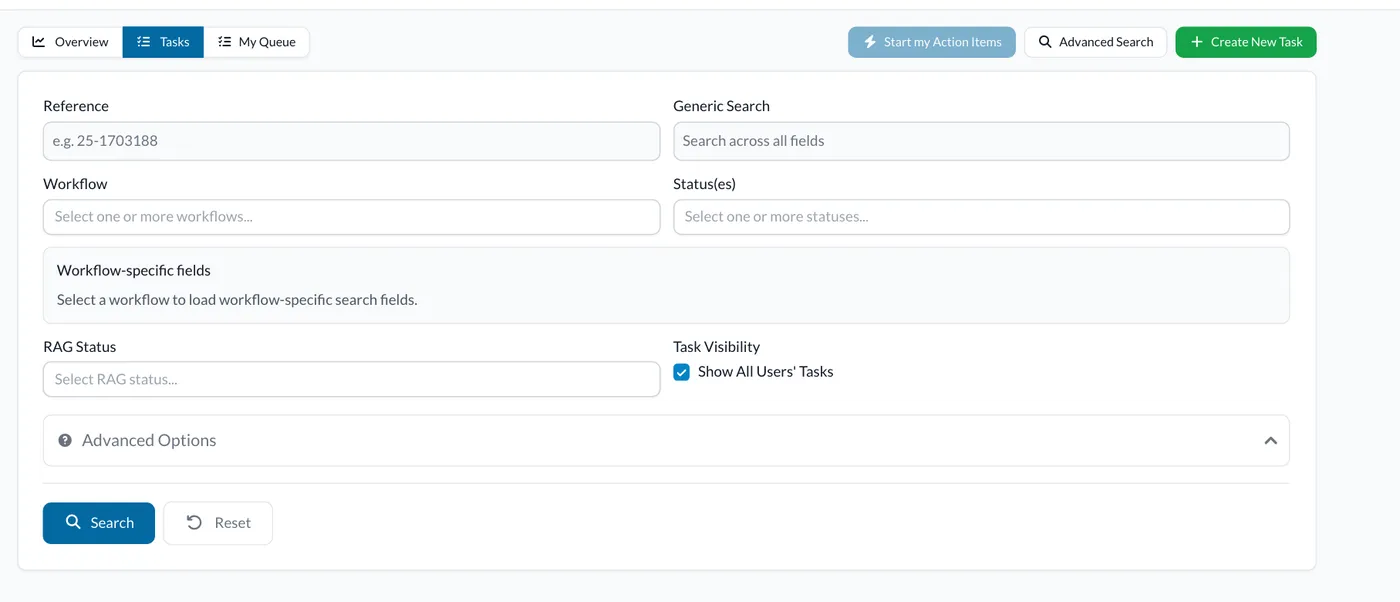Image resolution: width=1400 pixels, height=602 pixels.
Task: Click the Advanced Options help icon
Action: pos(65,441)
